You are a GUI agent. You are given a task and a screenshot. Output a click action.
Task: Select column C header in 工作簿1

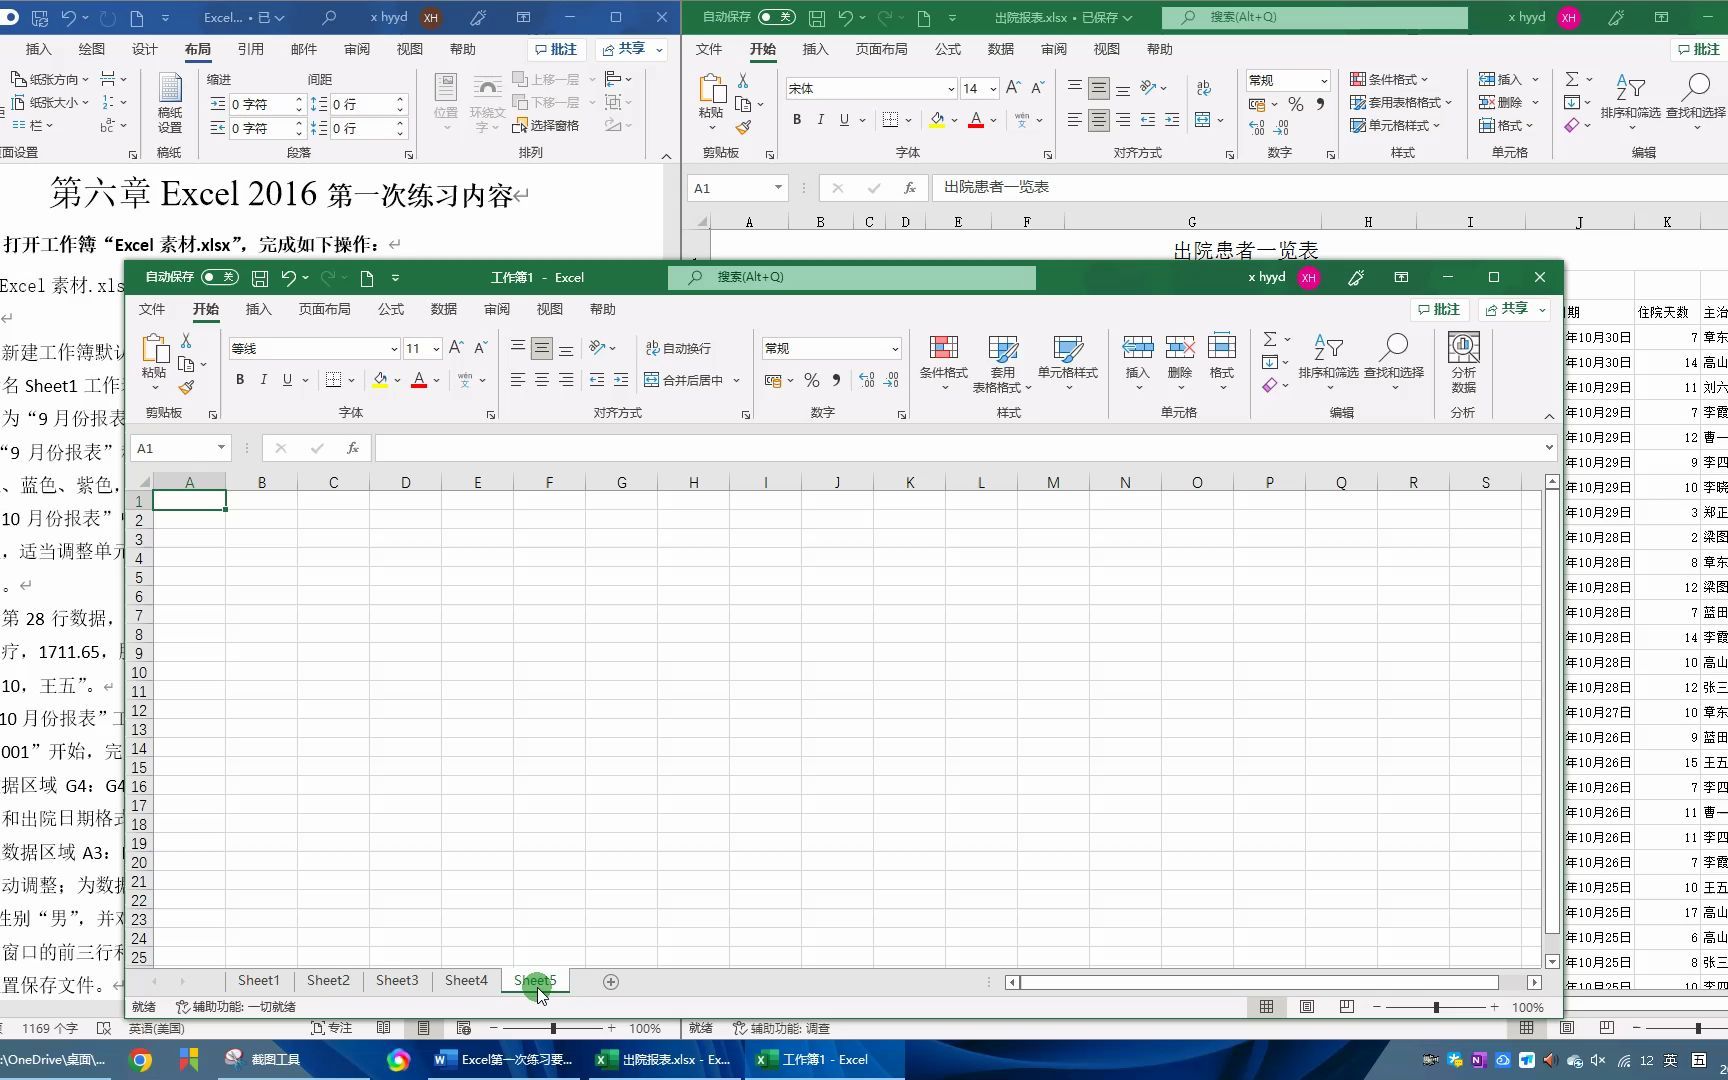point(333,482)
